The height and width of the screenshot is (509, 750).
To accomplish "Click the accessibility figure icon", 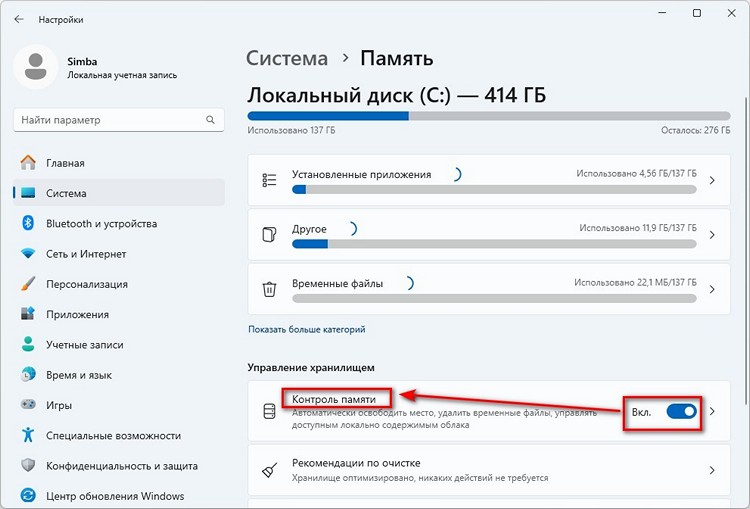I will (28, 435).
